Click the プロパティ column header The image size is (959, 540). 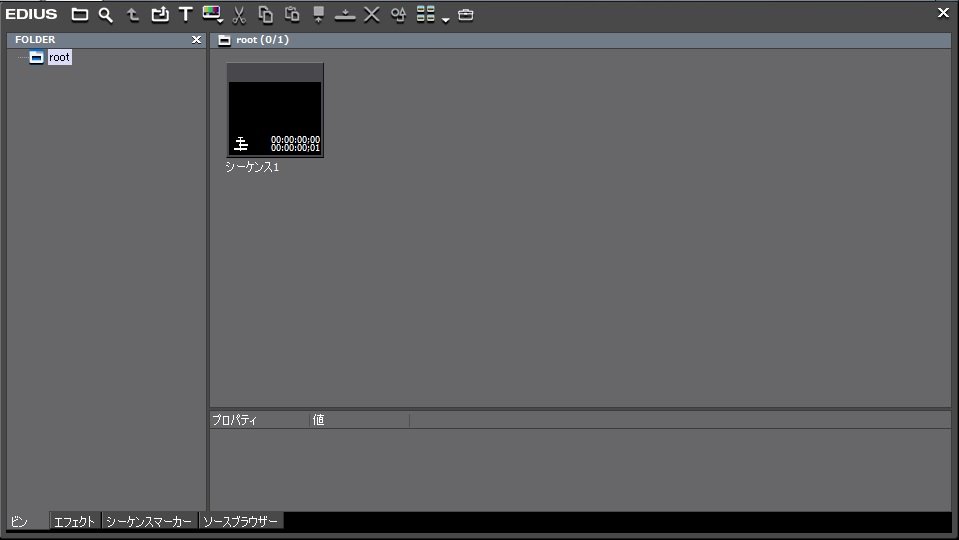[x=260, y=420]
